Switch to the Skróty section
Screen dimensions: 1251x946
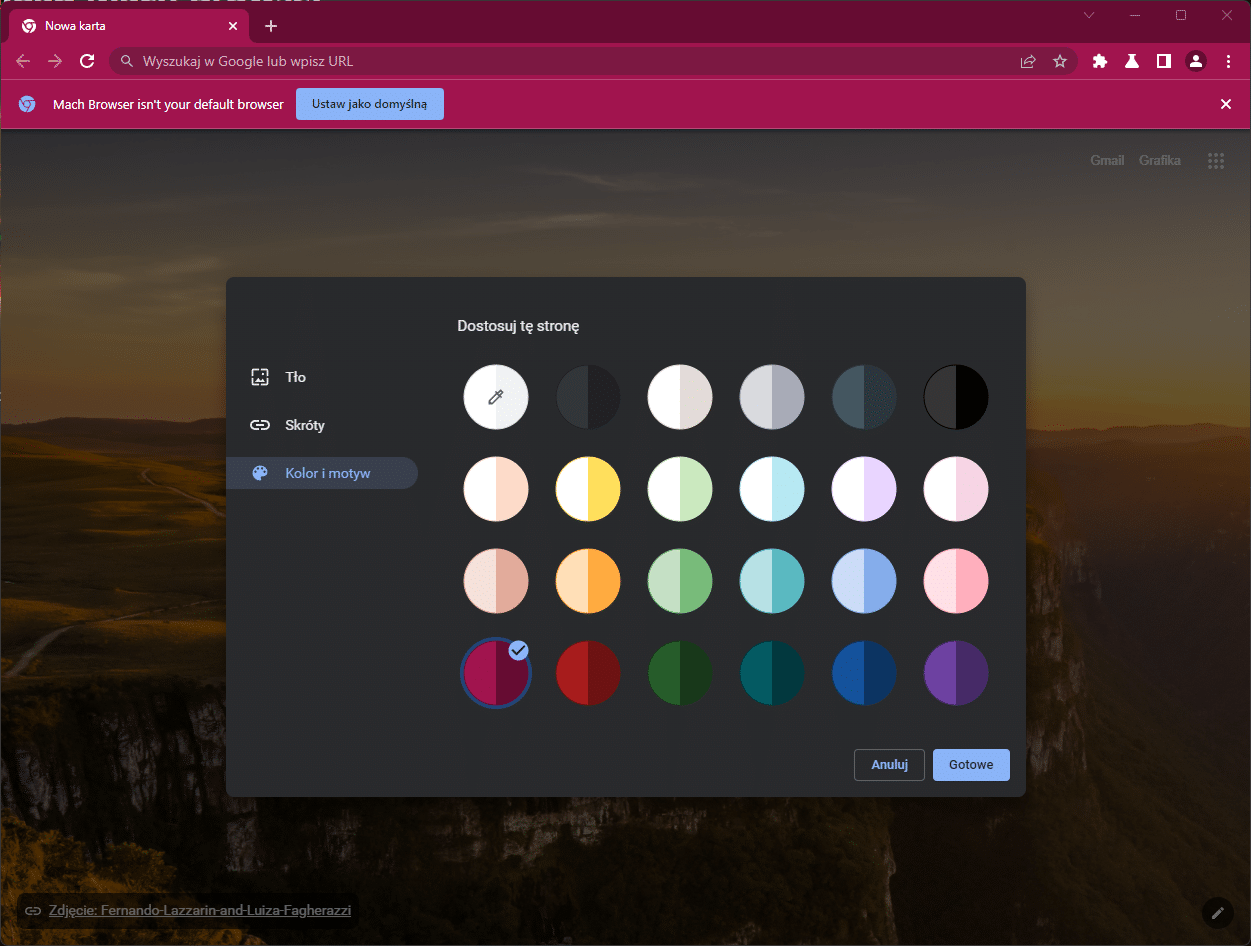[x=303, y=425]
